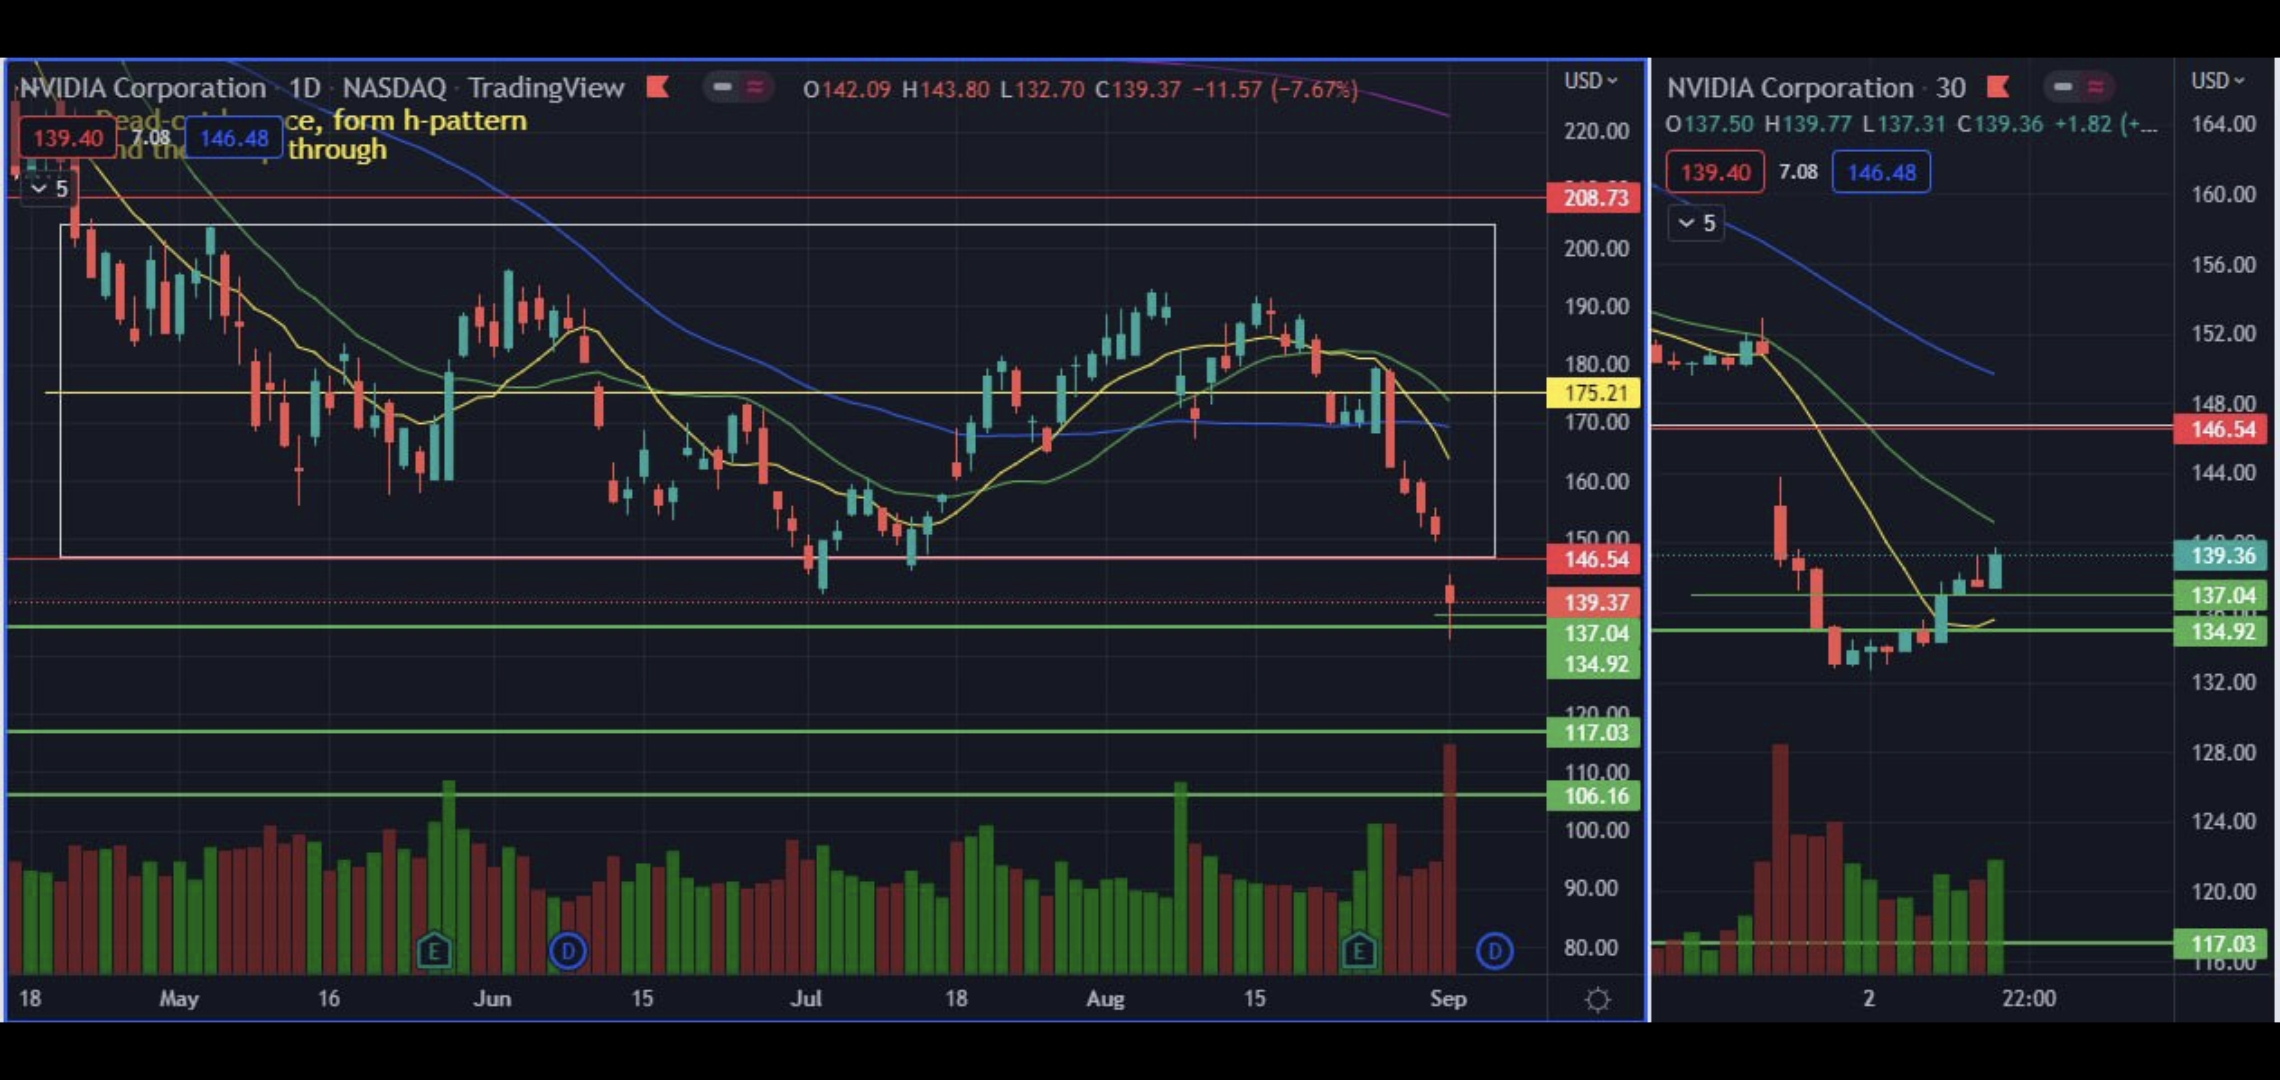Open USD currency dropdown on daily chart
2280x1080 pixels.
tap(1590, 81)
